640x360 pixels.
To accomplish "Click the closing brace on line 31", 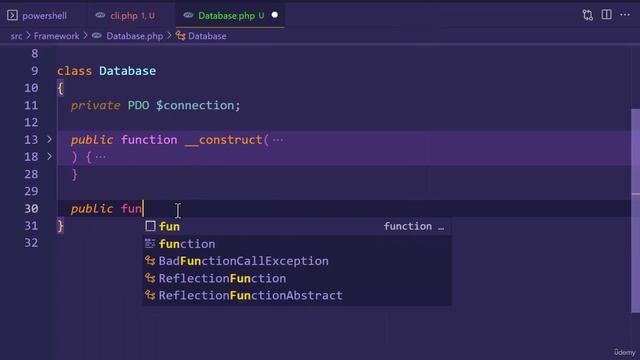I will pyautogui.click(x=60, y=226).
